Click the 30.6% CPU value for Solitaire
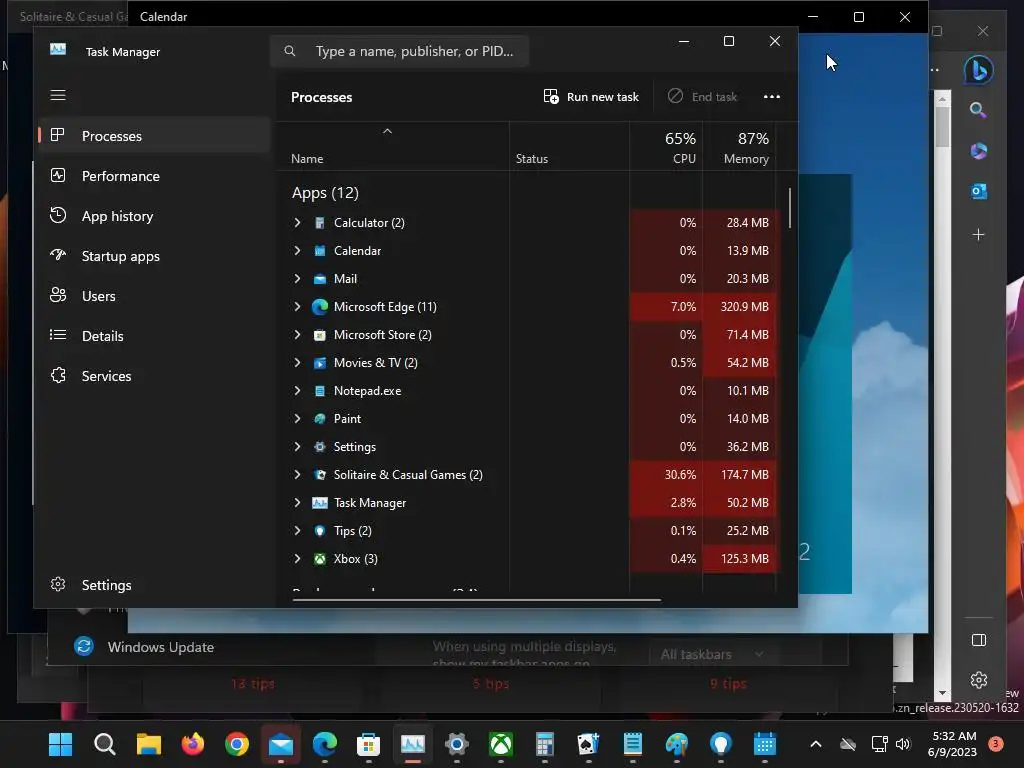 680,475
